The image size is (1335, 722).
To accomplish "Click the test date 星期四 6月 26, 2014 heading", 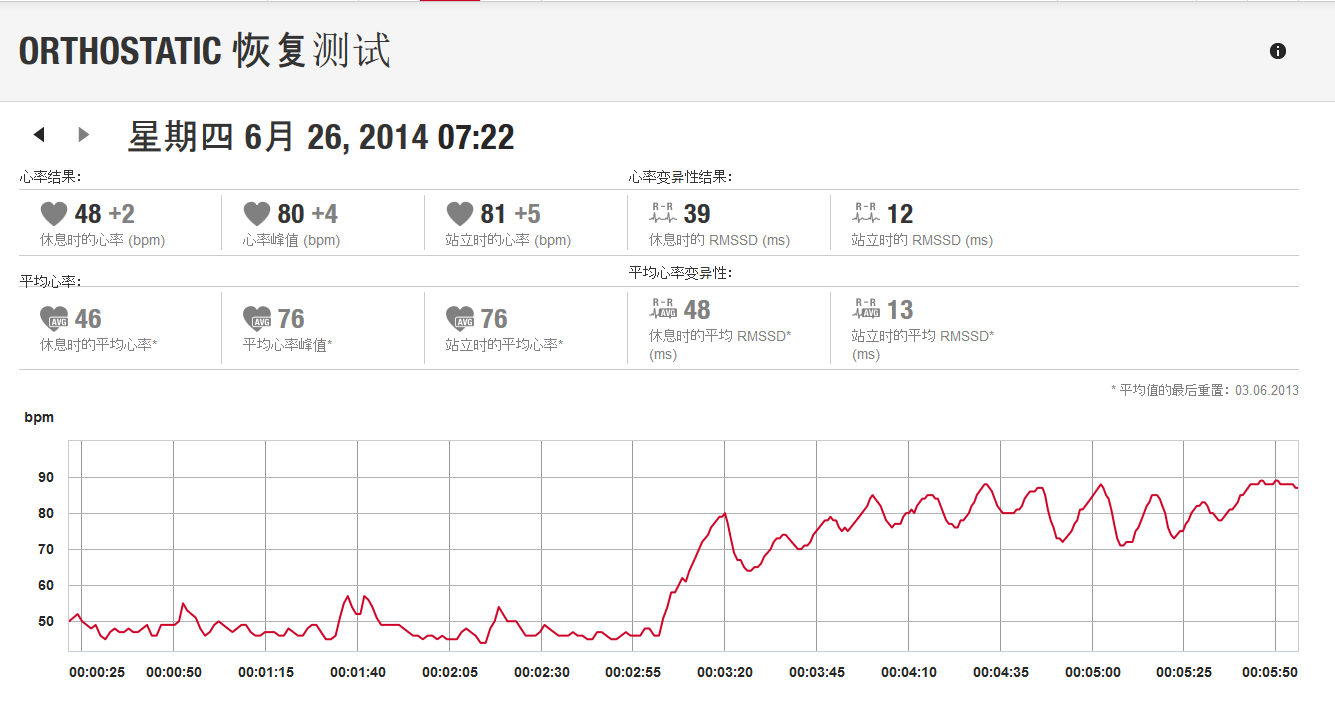I will 321,136.
